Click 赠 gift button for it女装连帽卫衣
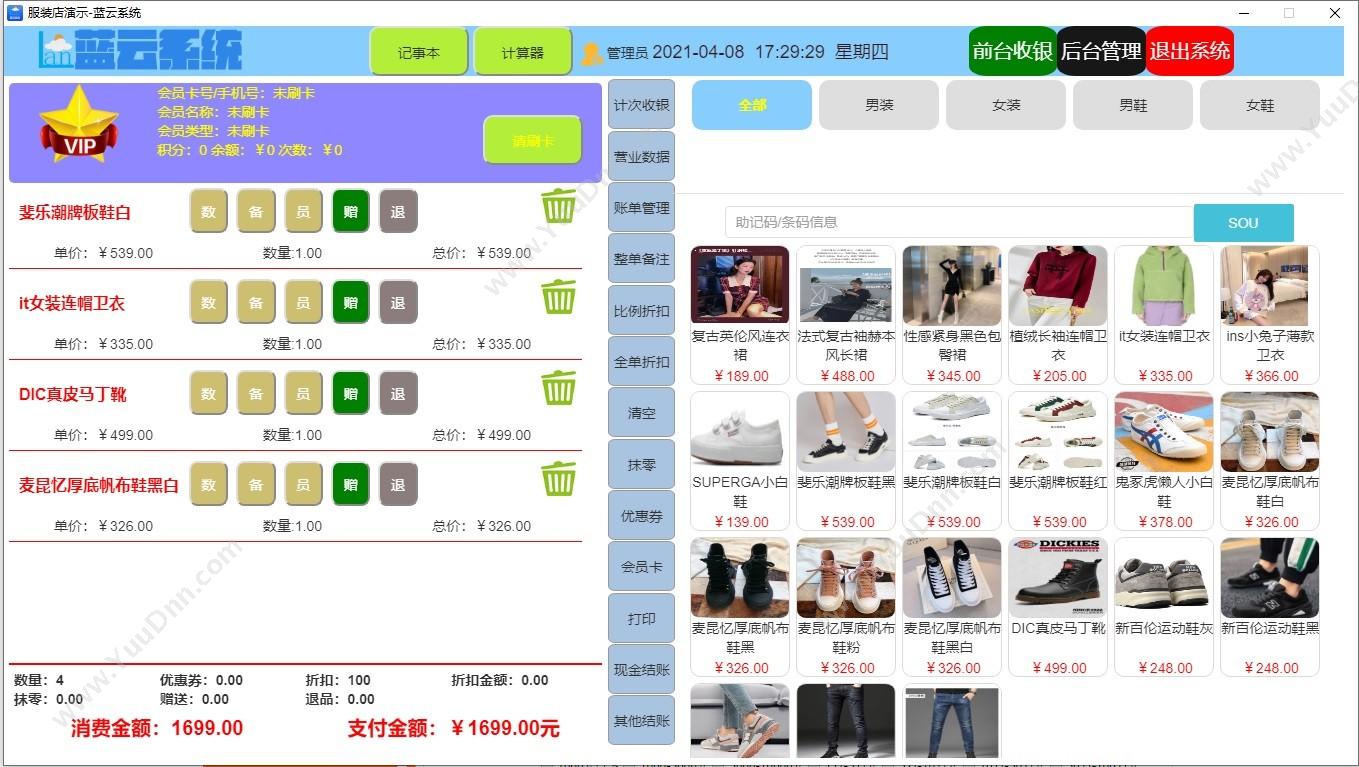The width and height of the screenshot is (1359, 767). 351,302
